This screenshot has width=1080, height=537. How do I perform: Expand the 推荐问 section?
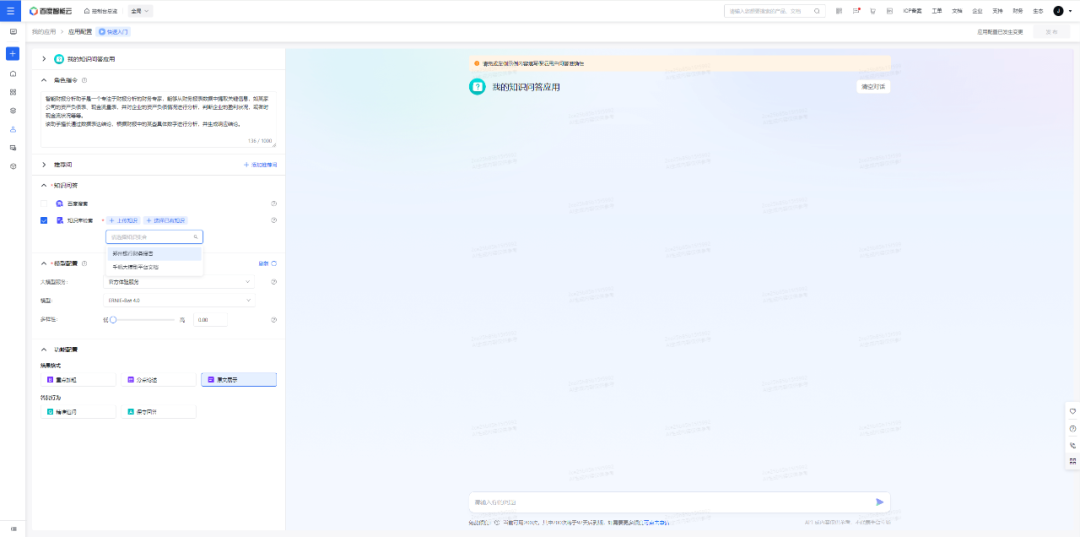44,165
